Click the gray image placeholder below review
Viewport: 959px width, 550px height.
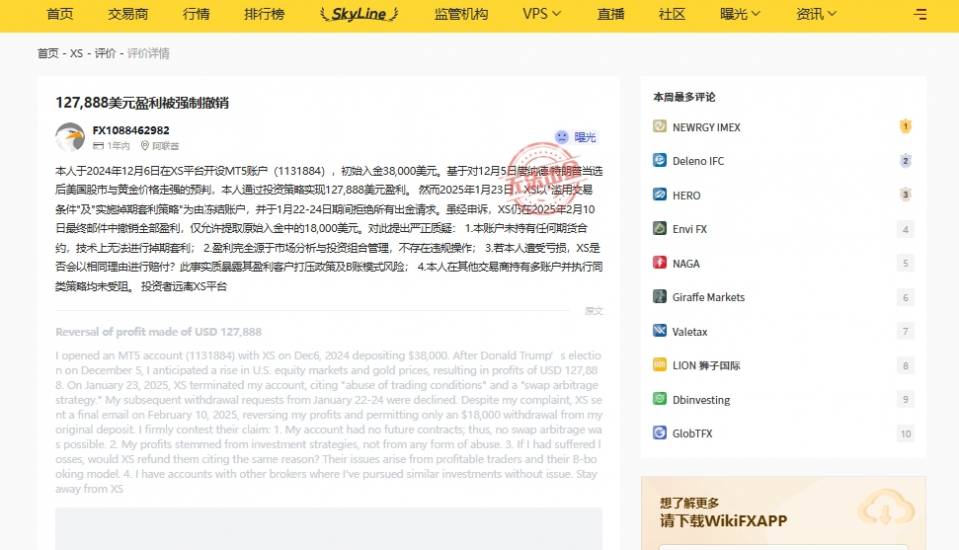[328, 529]
